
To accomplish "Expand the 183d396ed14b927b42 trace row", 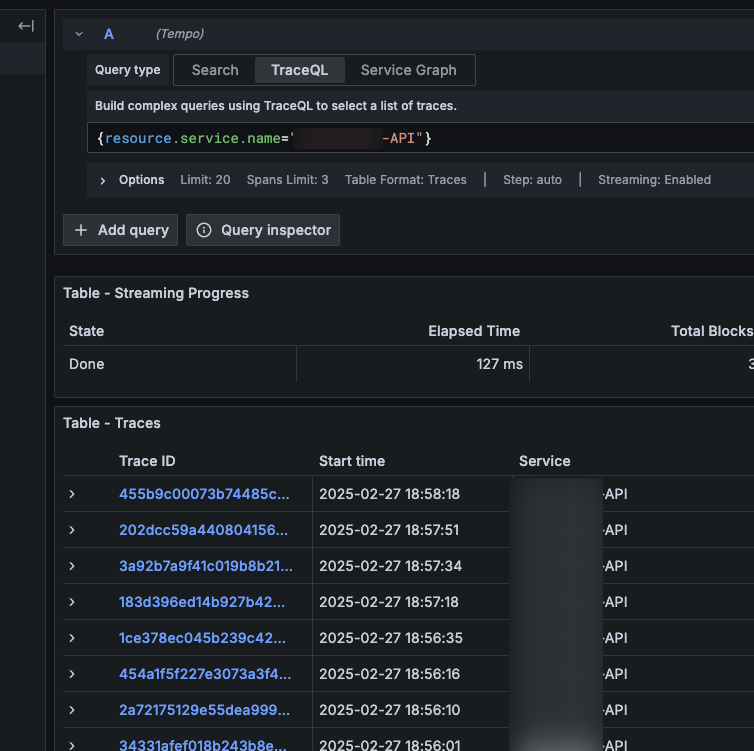I will click(72, 602).
